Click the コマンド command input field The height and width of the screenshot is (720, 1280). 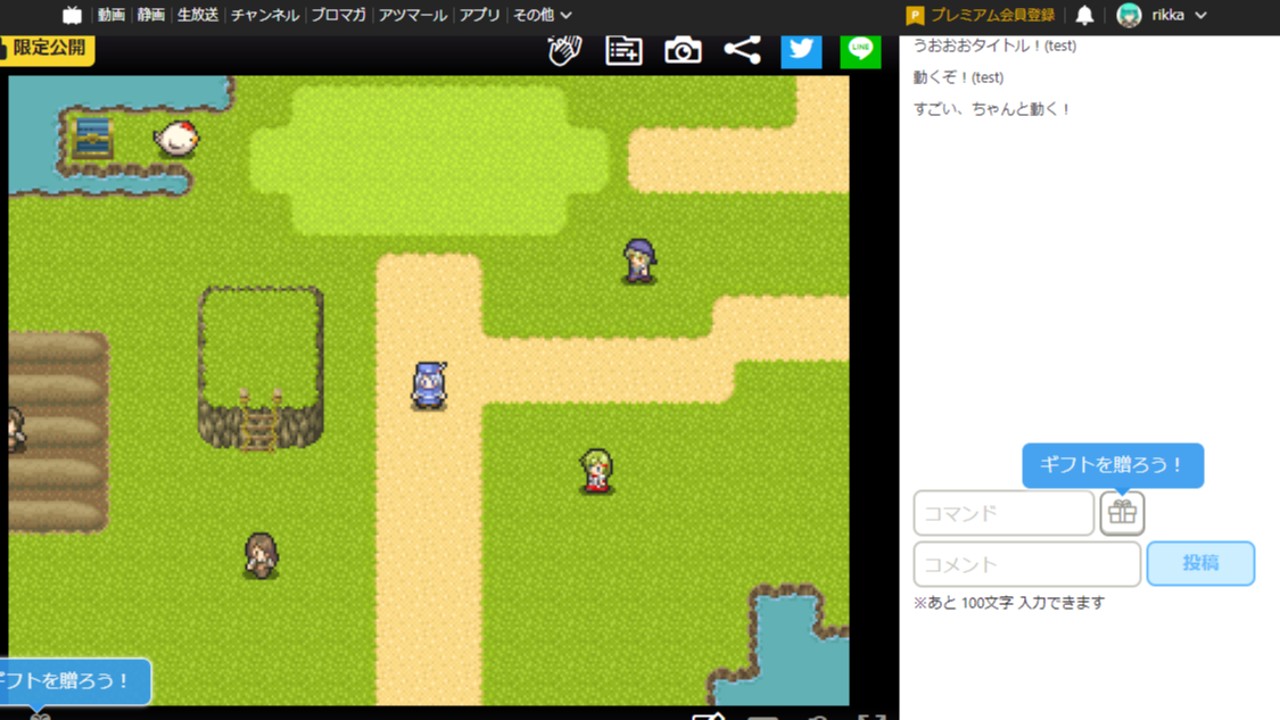(1003, 513)
